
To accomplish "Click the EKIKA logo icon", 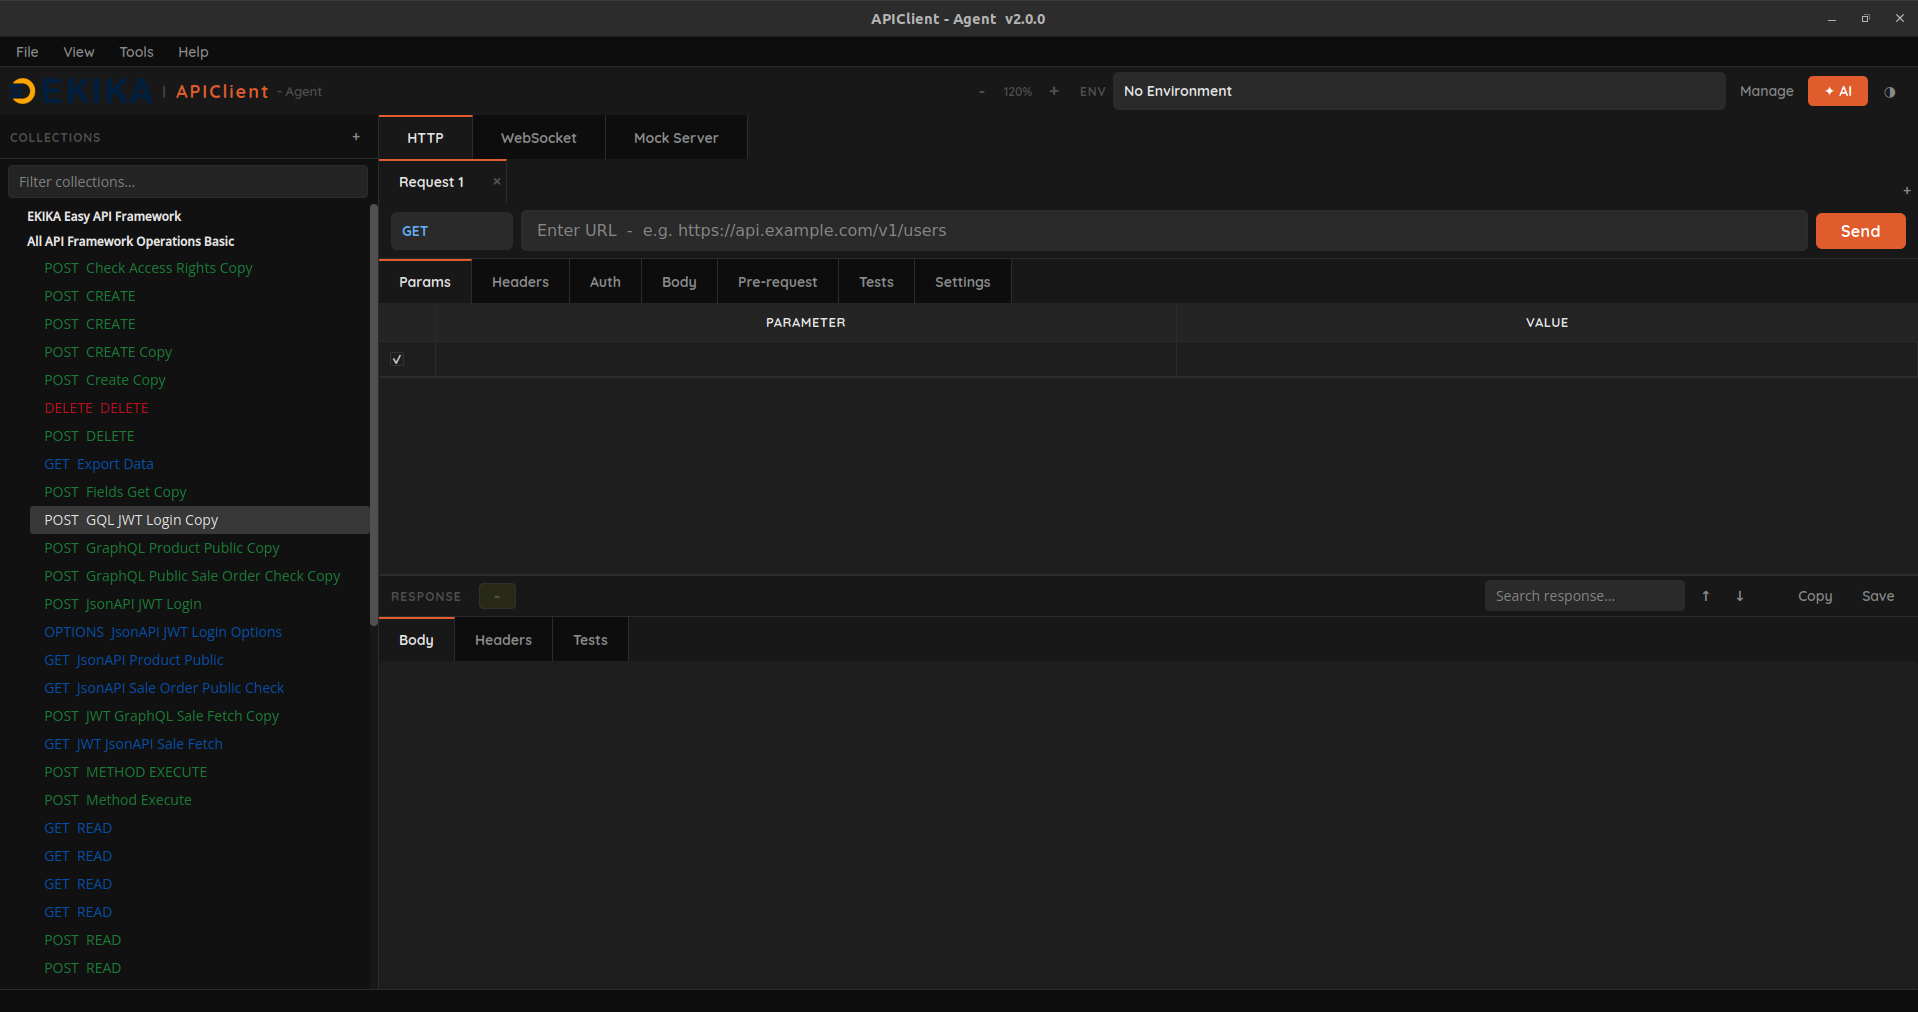I will (23, 91).
